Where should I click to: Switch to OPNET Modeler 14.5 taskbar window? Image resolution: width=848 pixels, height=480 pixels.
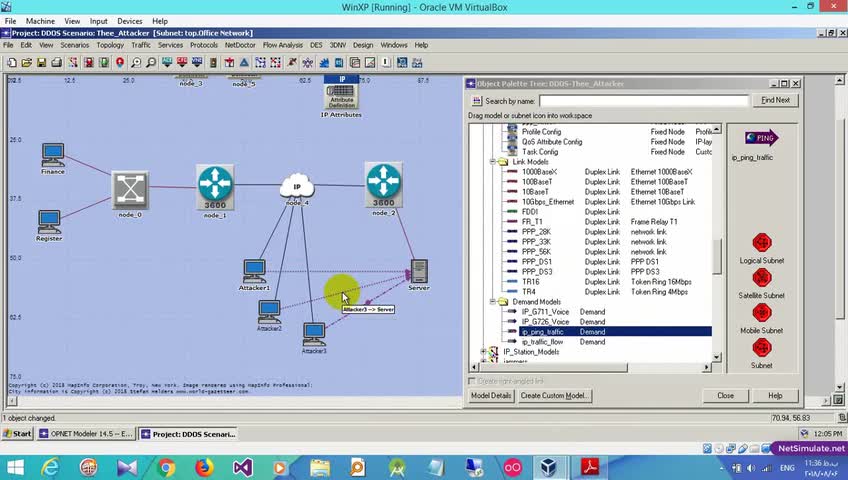(85, 434)
